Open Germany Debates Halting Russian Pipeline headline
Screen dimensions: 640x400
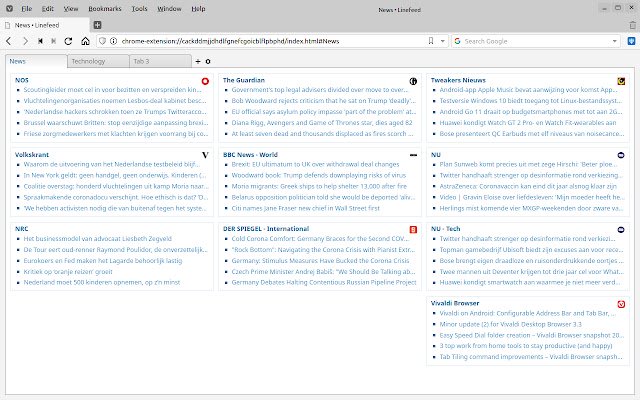click(324, 282)
